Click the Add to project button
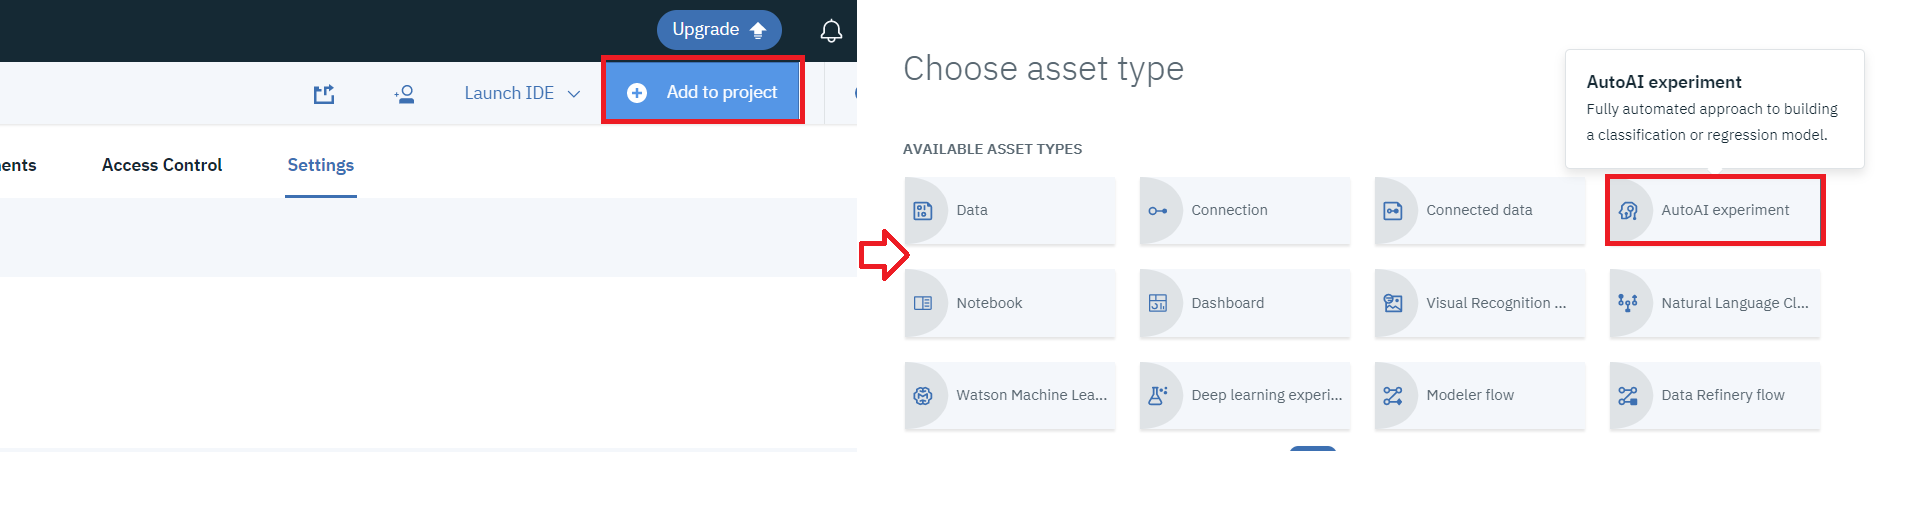 tap(703, 92)
